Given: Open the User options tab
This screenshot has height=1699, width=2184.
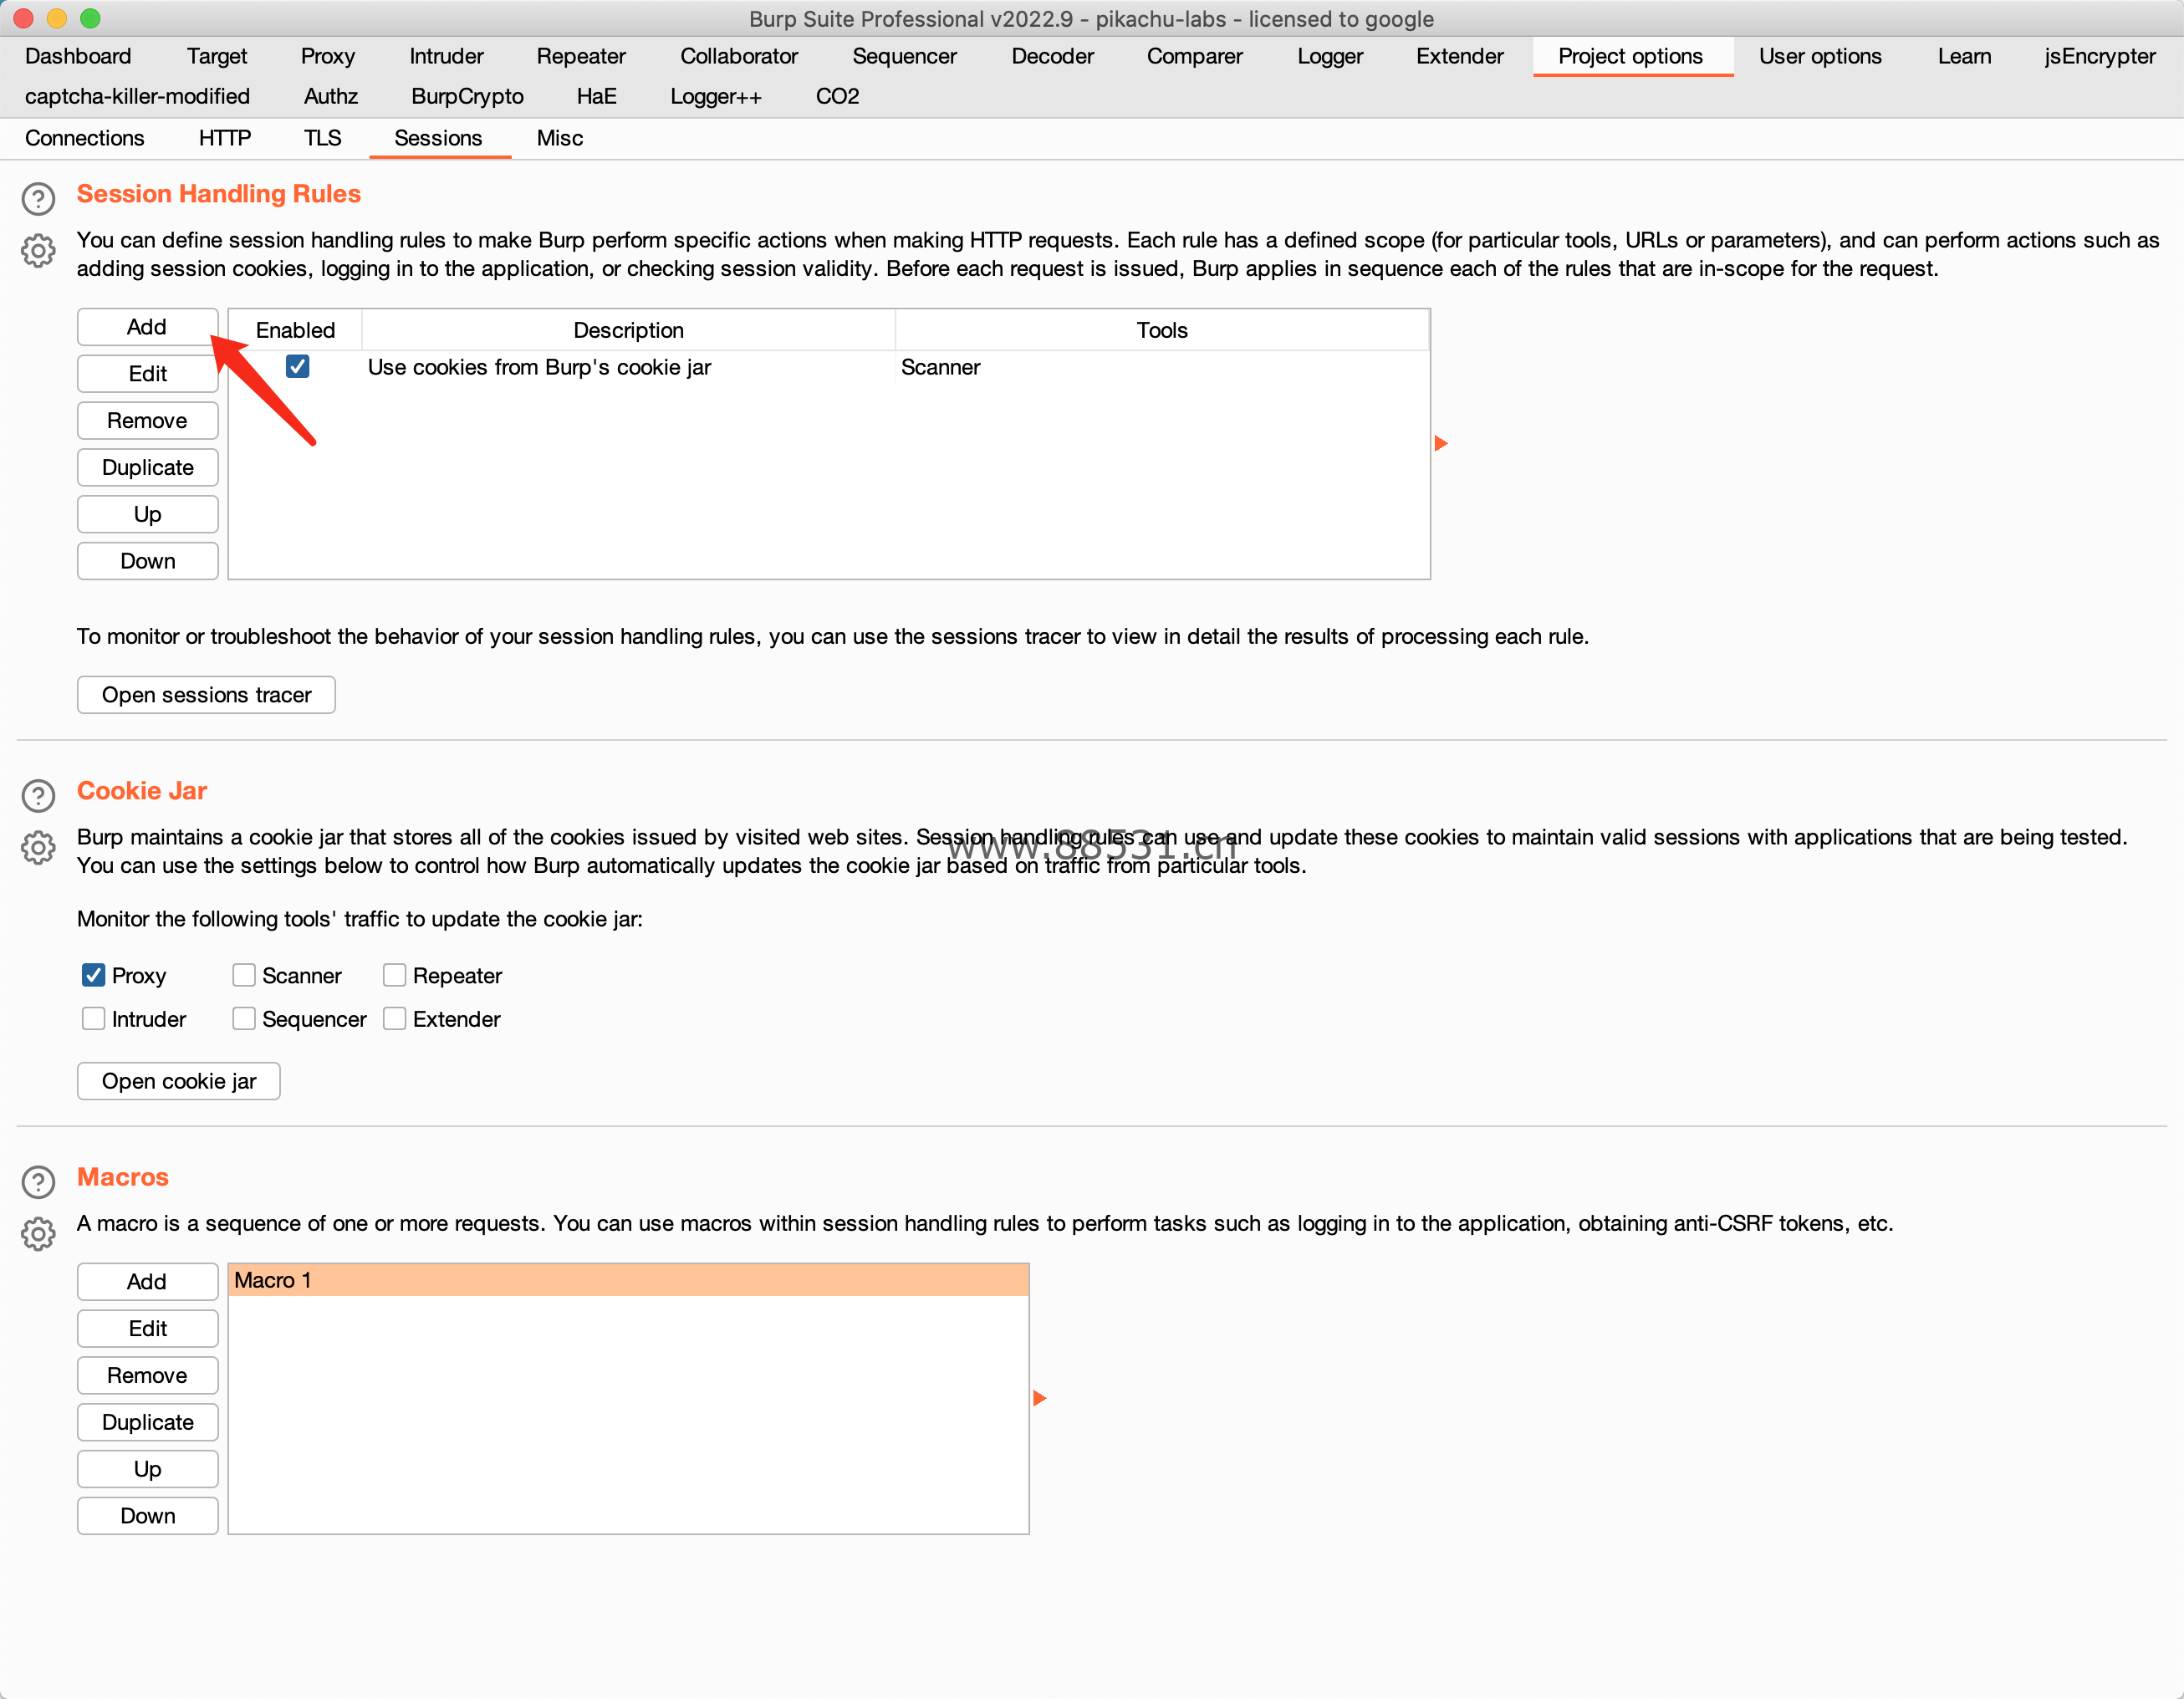Looking at the screenshot, I should 1821,56.
